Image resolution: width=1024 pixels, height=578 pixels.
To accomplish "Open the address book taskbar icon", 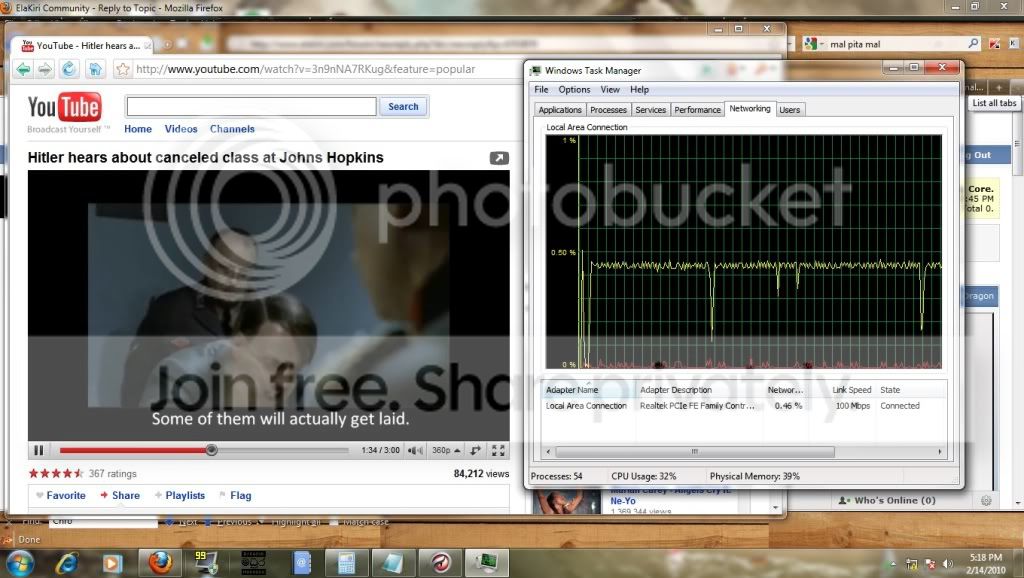I will 300,562.
